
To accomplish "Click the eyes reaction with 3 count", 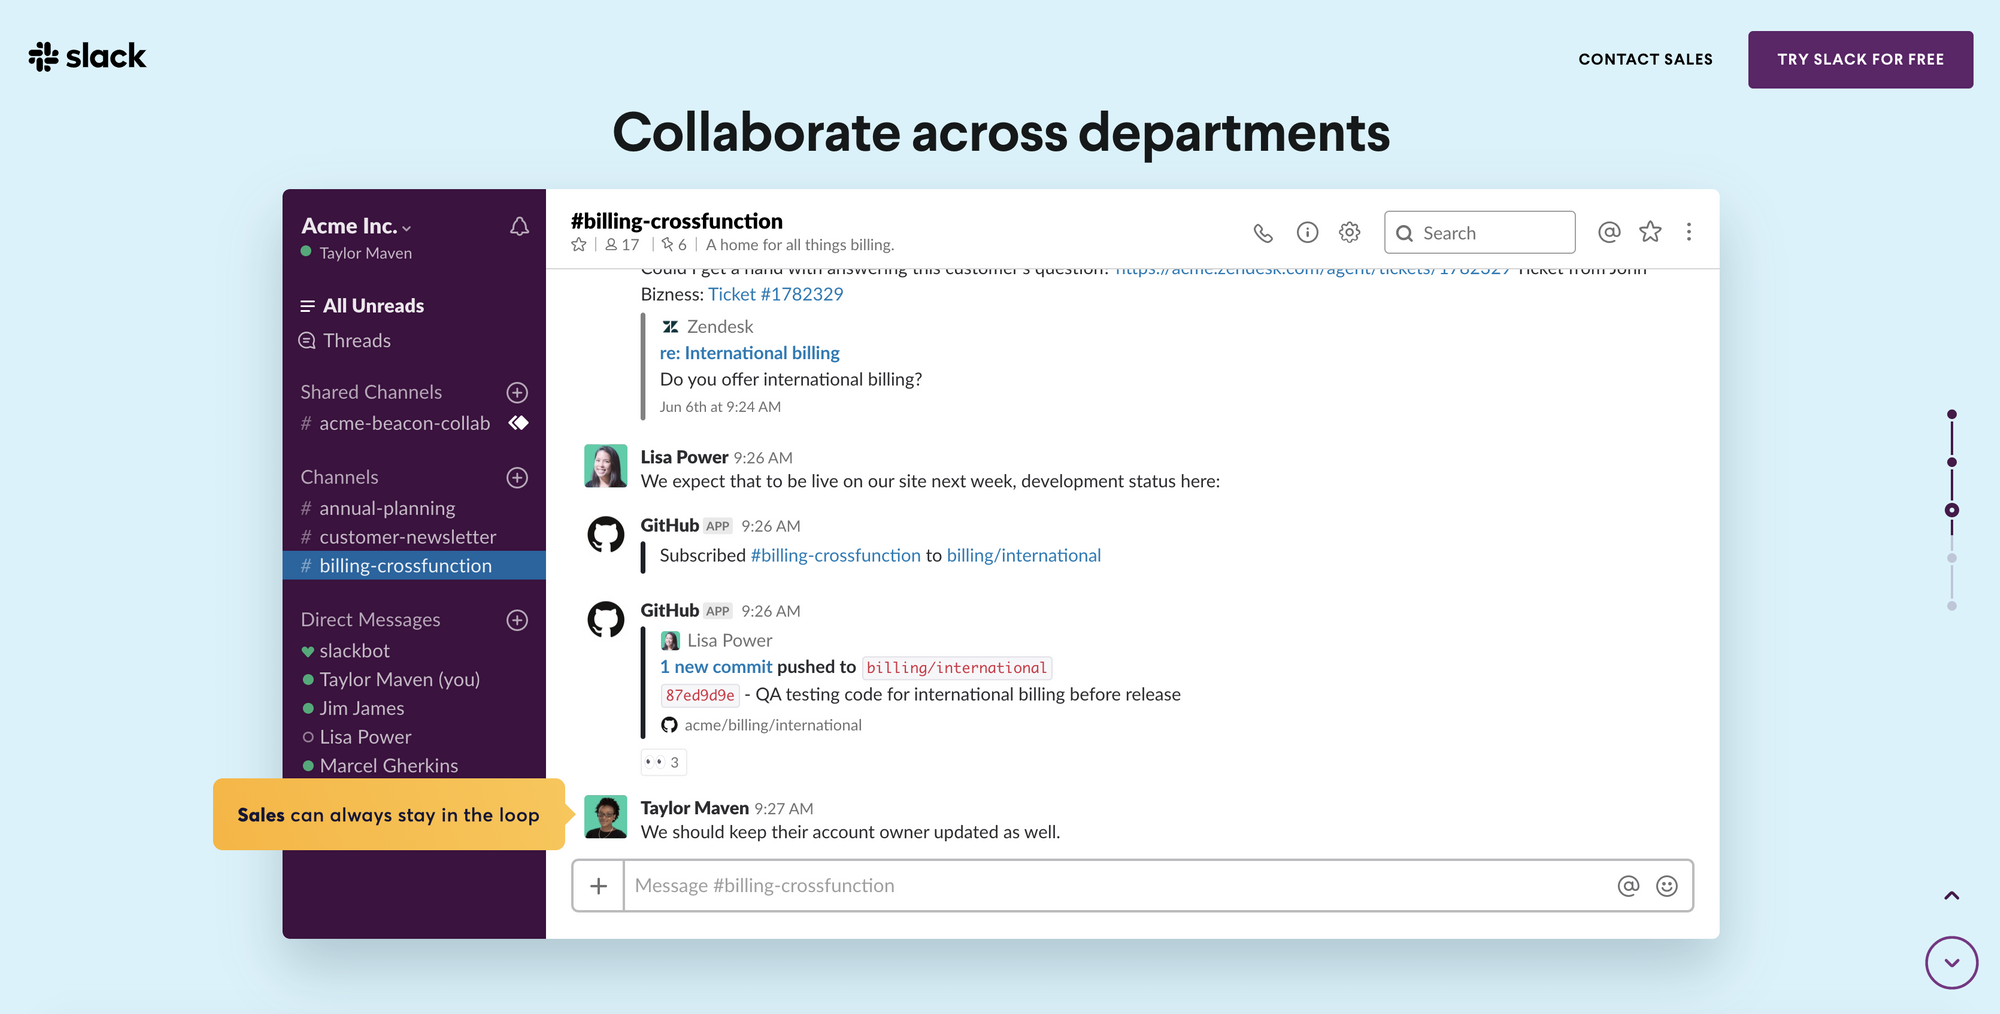I will 663,762.
